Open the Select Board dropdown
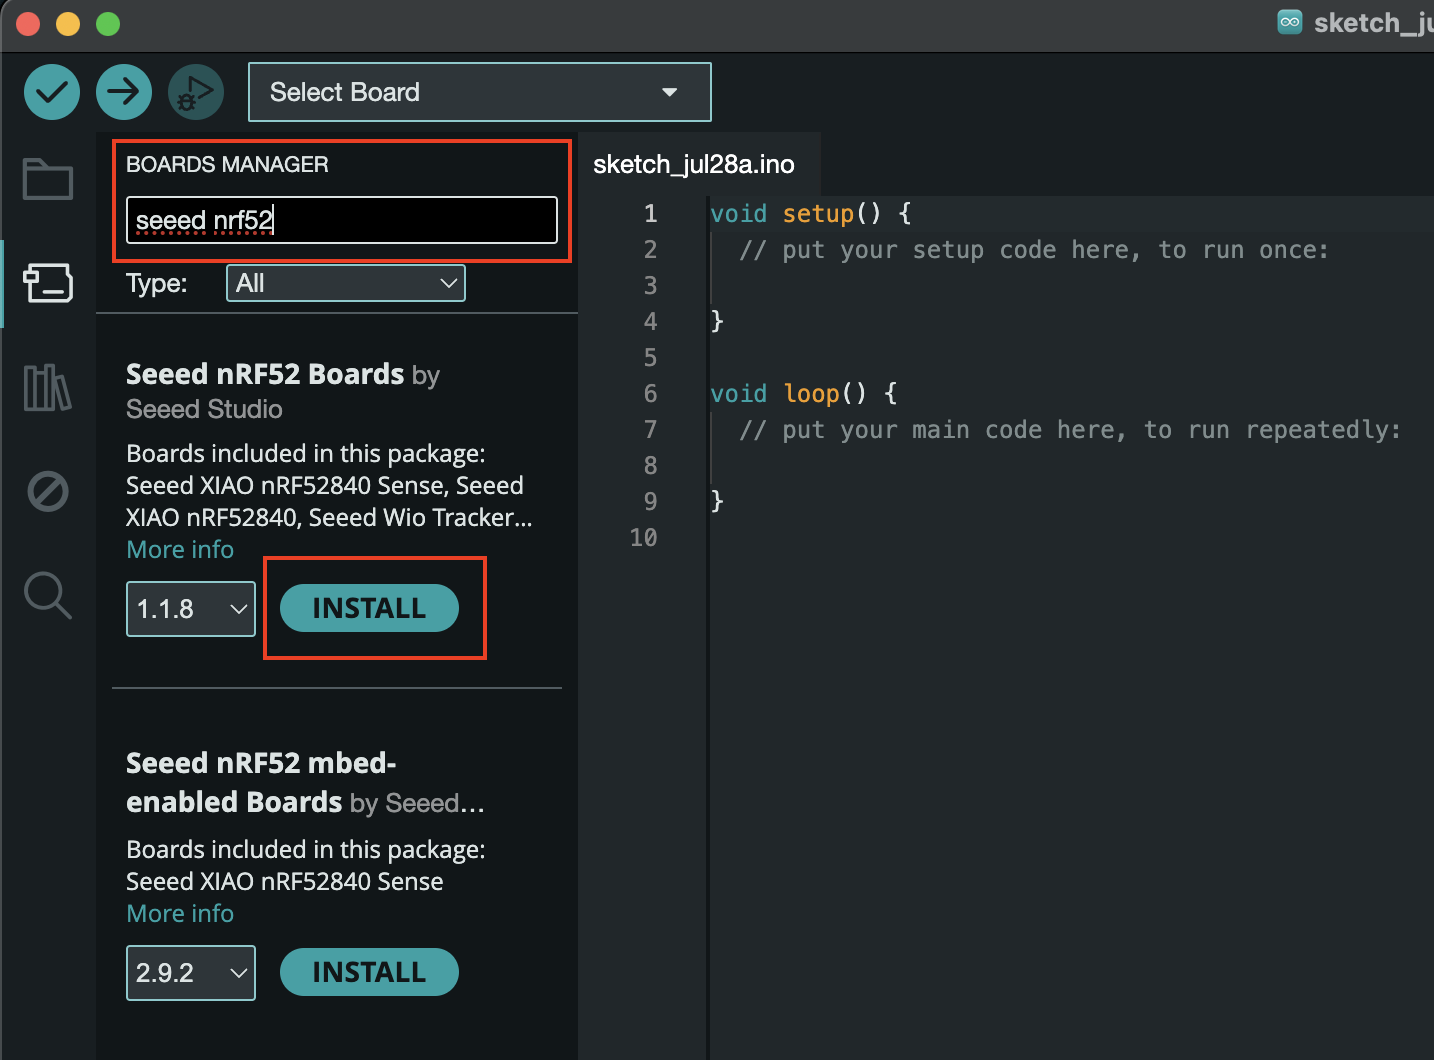Screen dimensions: 1434x1060 click(x=480, y=92)
